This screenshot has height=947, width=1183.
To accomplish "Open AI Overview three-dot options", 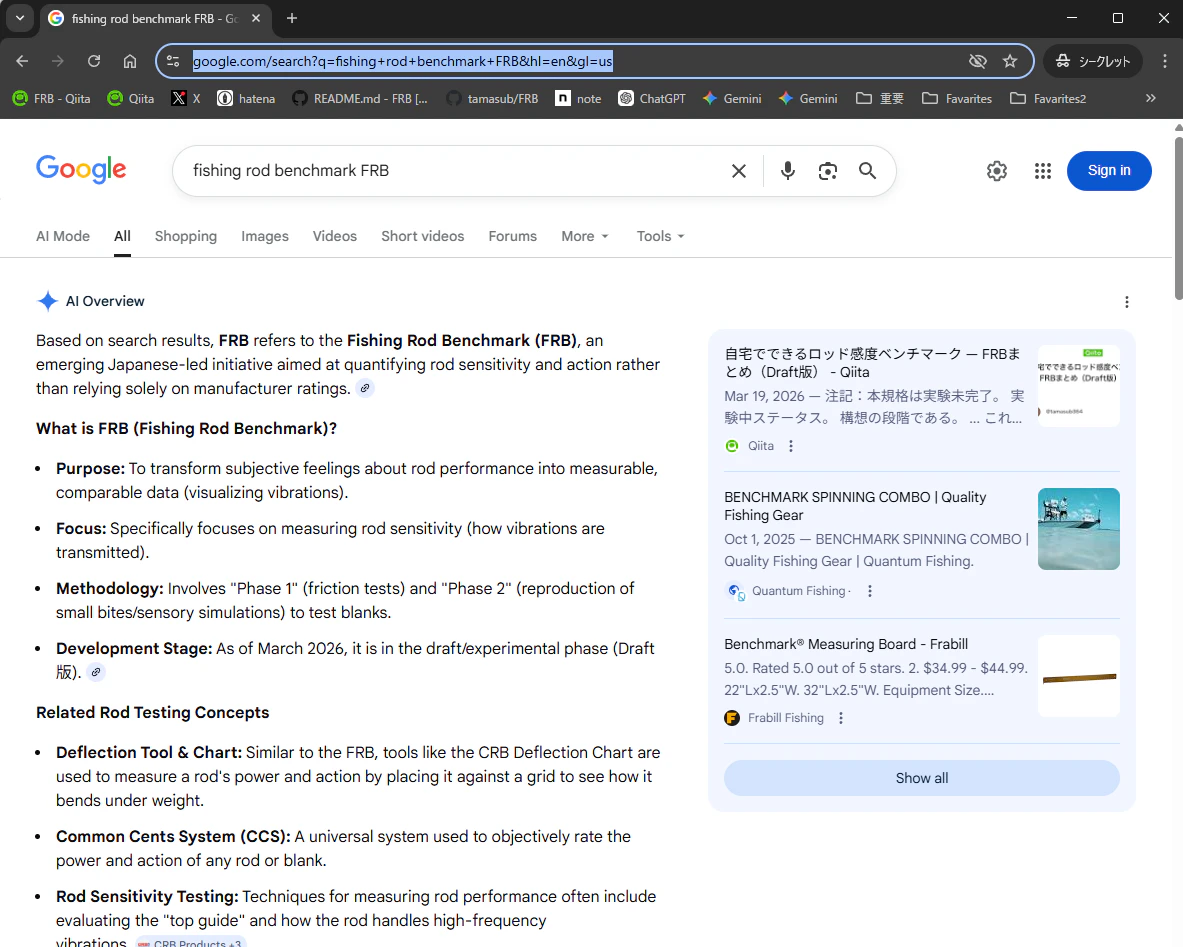I will pos(1126,302).
